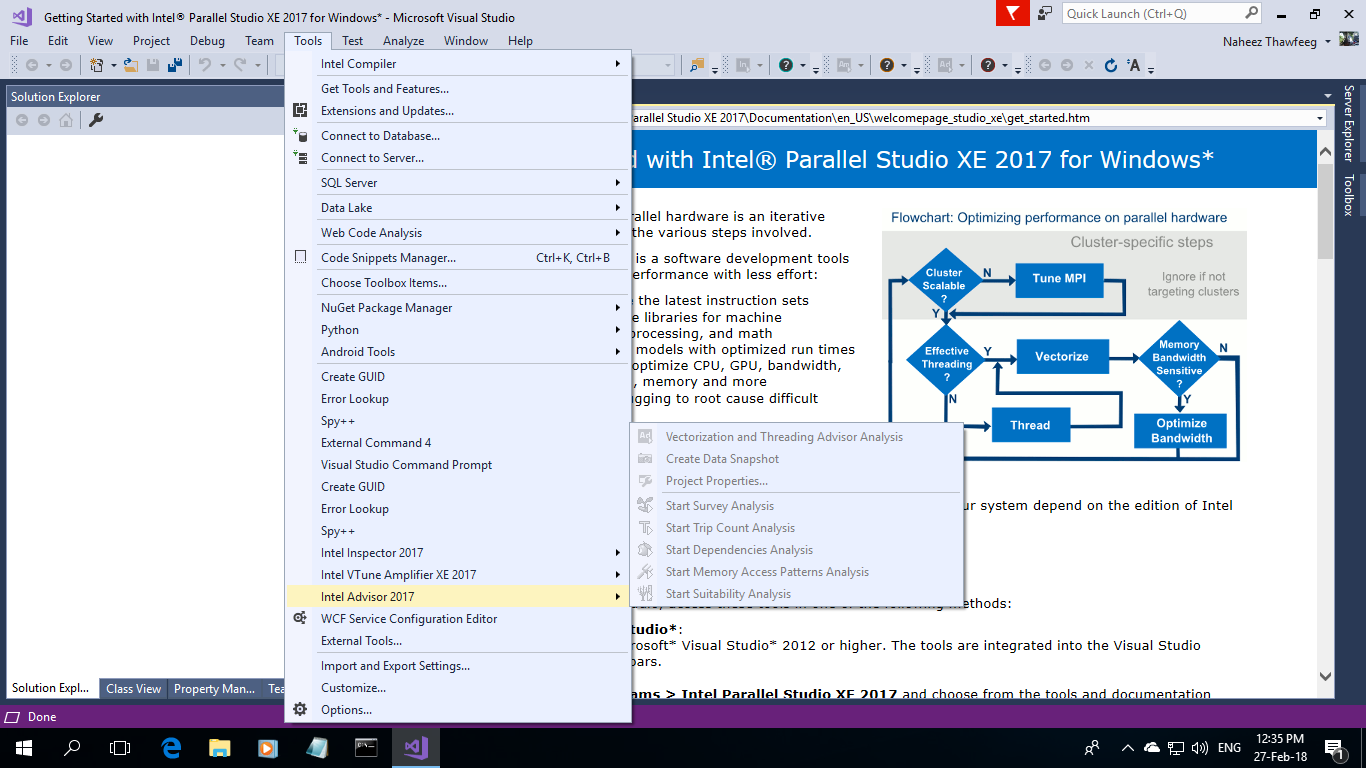Click the Save All toolbar icon

tap(174, 65)
